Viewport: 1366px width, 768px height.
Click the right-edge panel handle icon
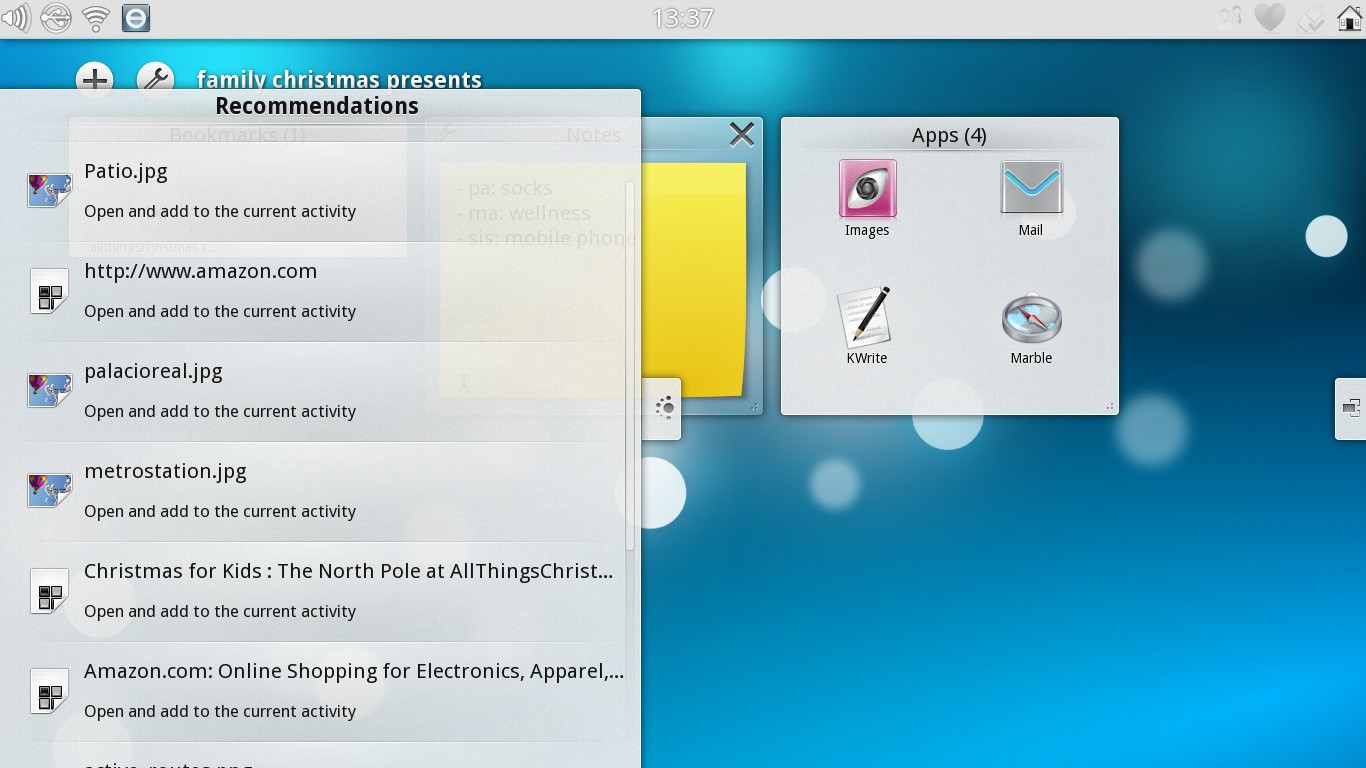coord(1351,408)
